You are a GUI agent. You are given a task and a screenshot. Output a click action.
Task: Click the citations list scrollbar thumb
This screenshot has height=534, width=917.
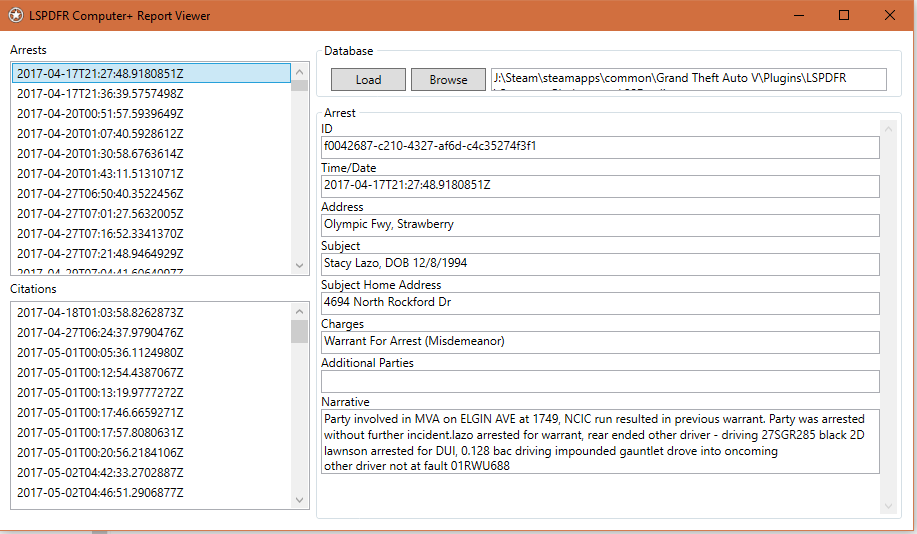point(299,331)
